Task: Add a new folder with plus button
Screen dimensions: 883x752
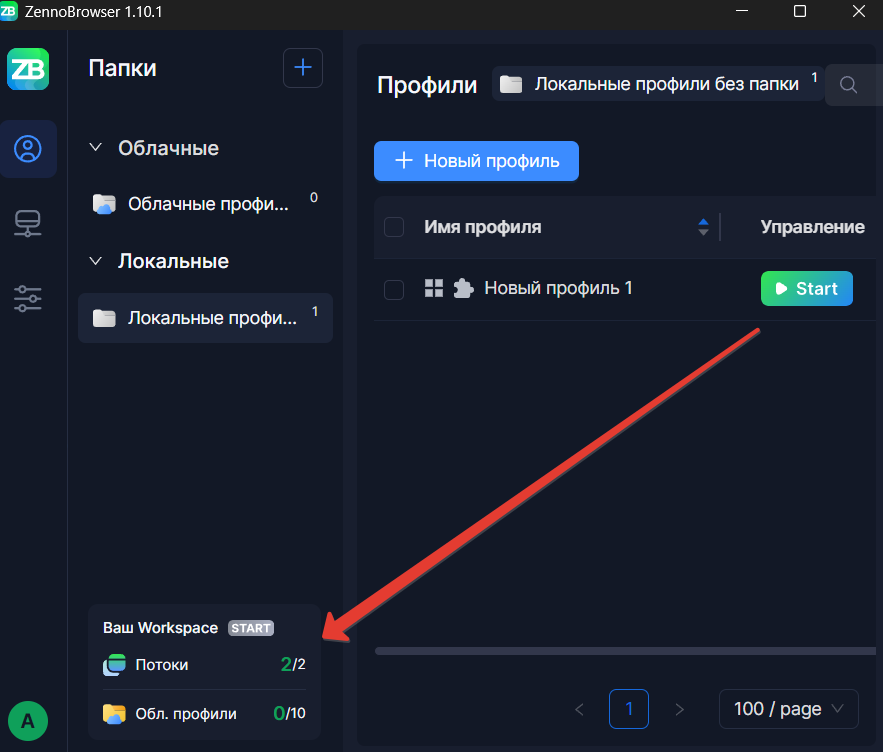Action: pos(303,68)
